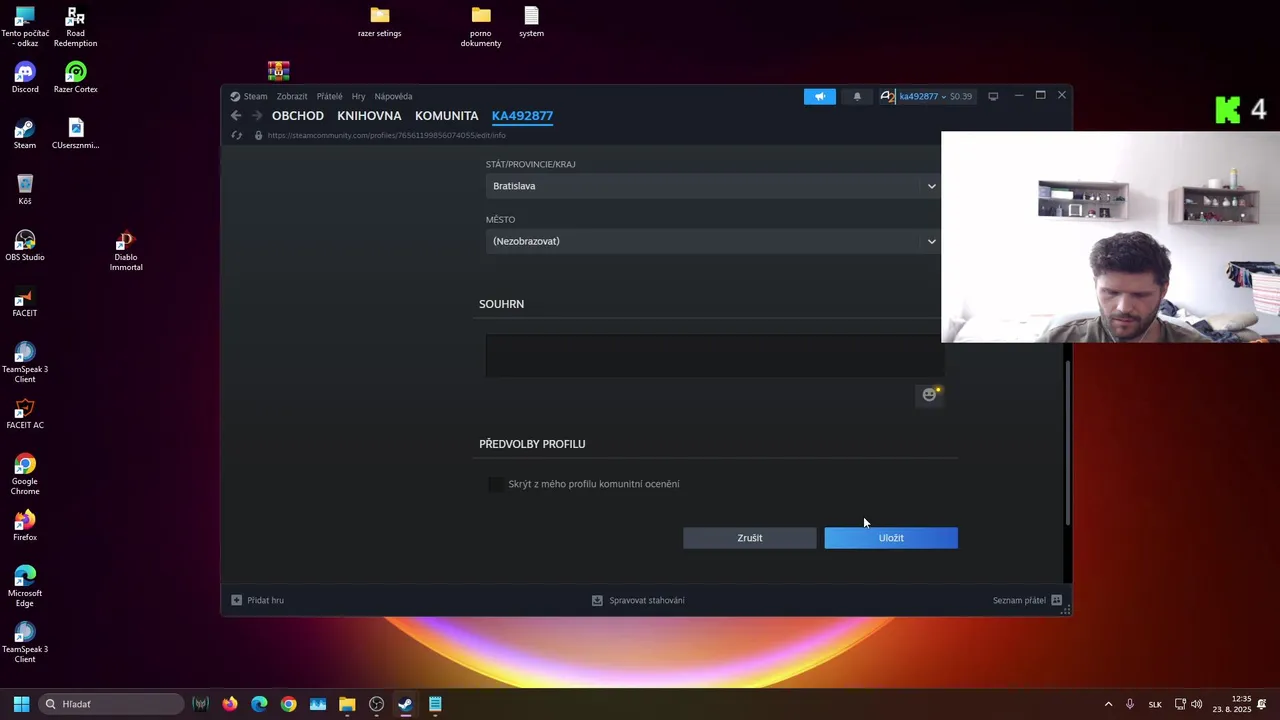The image size is (1280, 720).
Task: Click Zrušit cancel button
Action: point(750,538)
